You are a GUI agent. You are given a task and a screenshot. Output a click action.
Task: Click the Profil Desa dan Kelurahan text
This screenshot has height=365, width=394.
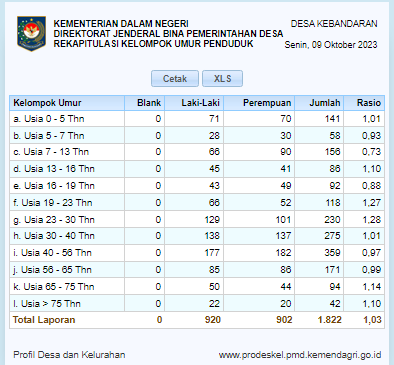(x=69, y=355)
